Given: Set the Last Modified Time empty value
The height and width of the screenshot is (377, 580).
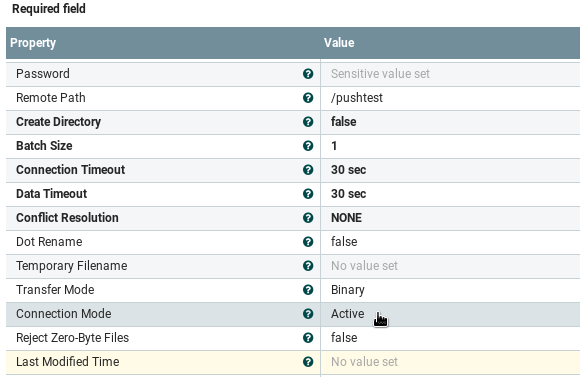Looking at the screenshot, I should coord(450,362).
